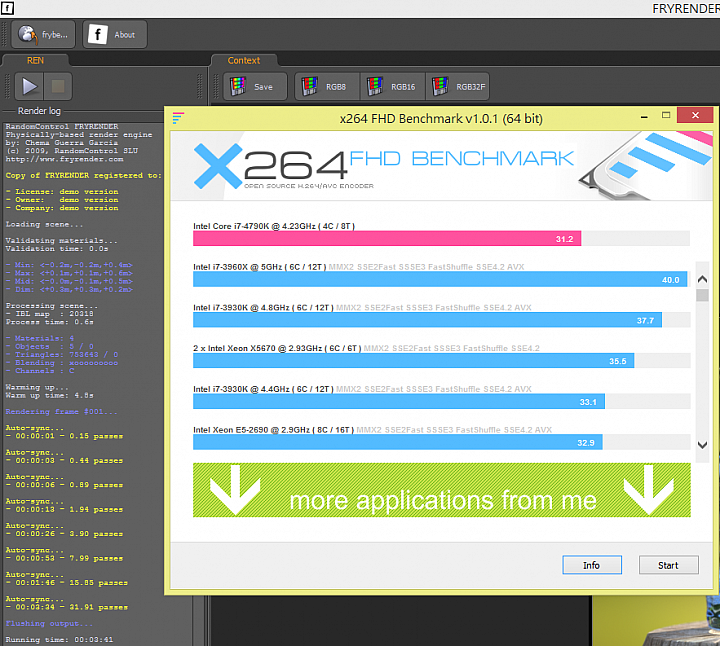Click the i7-3960X 40.0 result bar
This screenshot has height=646, width=720.
pos(440,280)
